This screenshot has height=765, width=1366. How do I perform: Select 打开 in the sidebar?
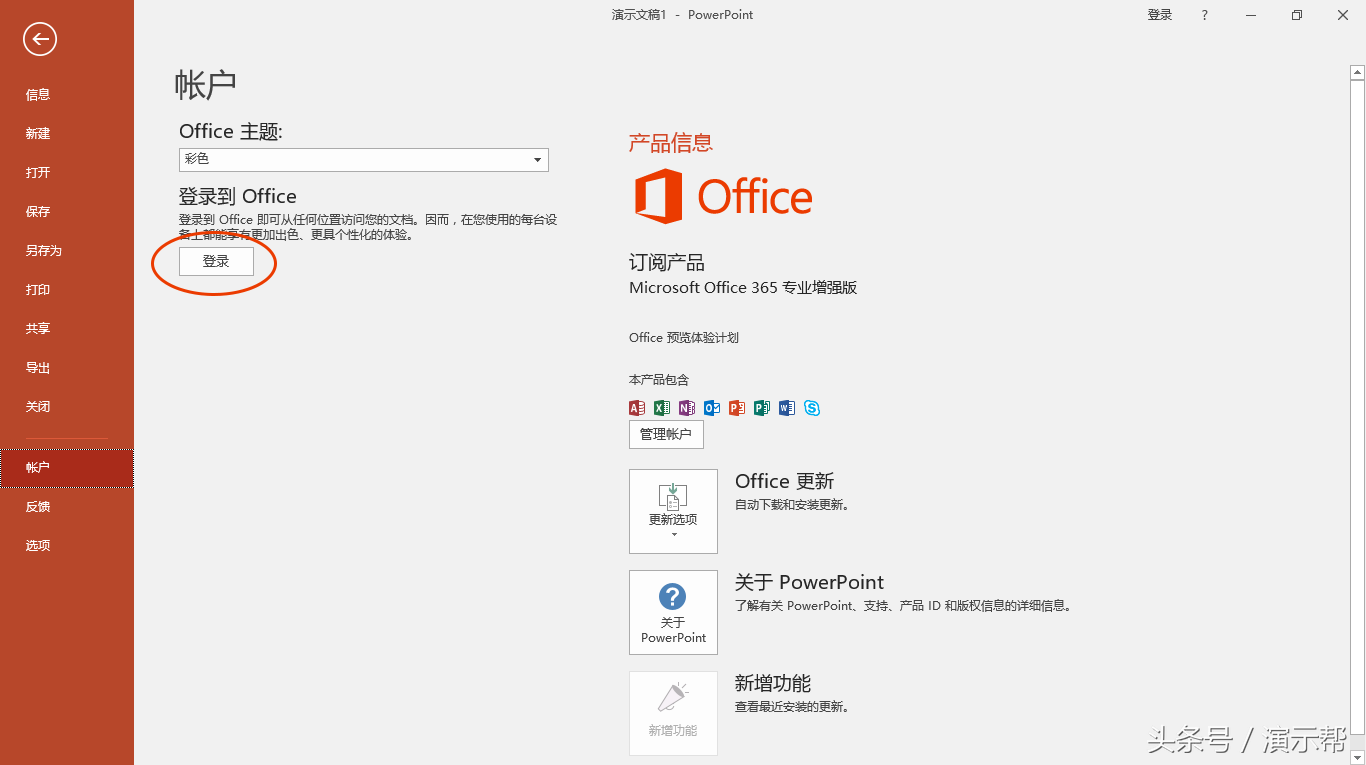pyautogui.click(x=67, y=173)
